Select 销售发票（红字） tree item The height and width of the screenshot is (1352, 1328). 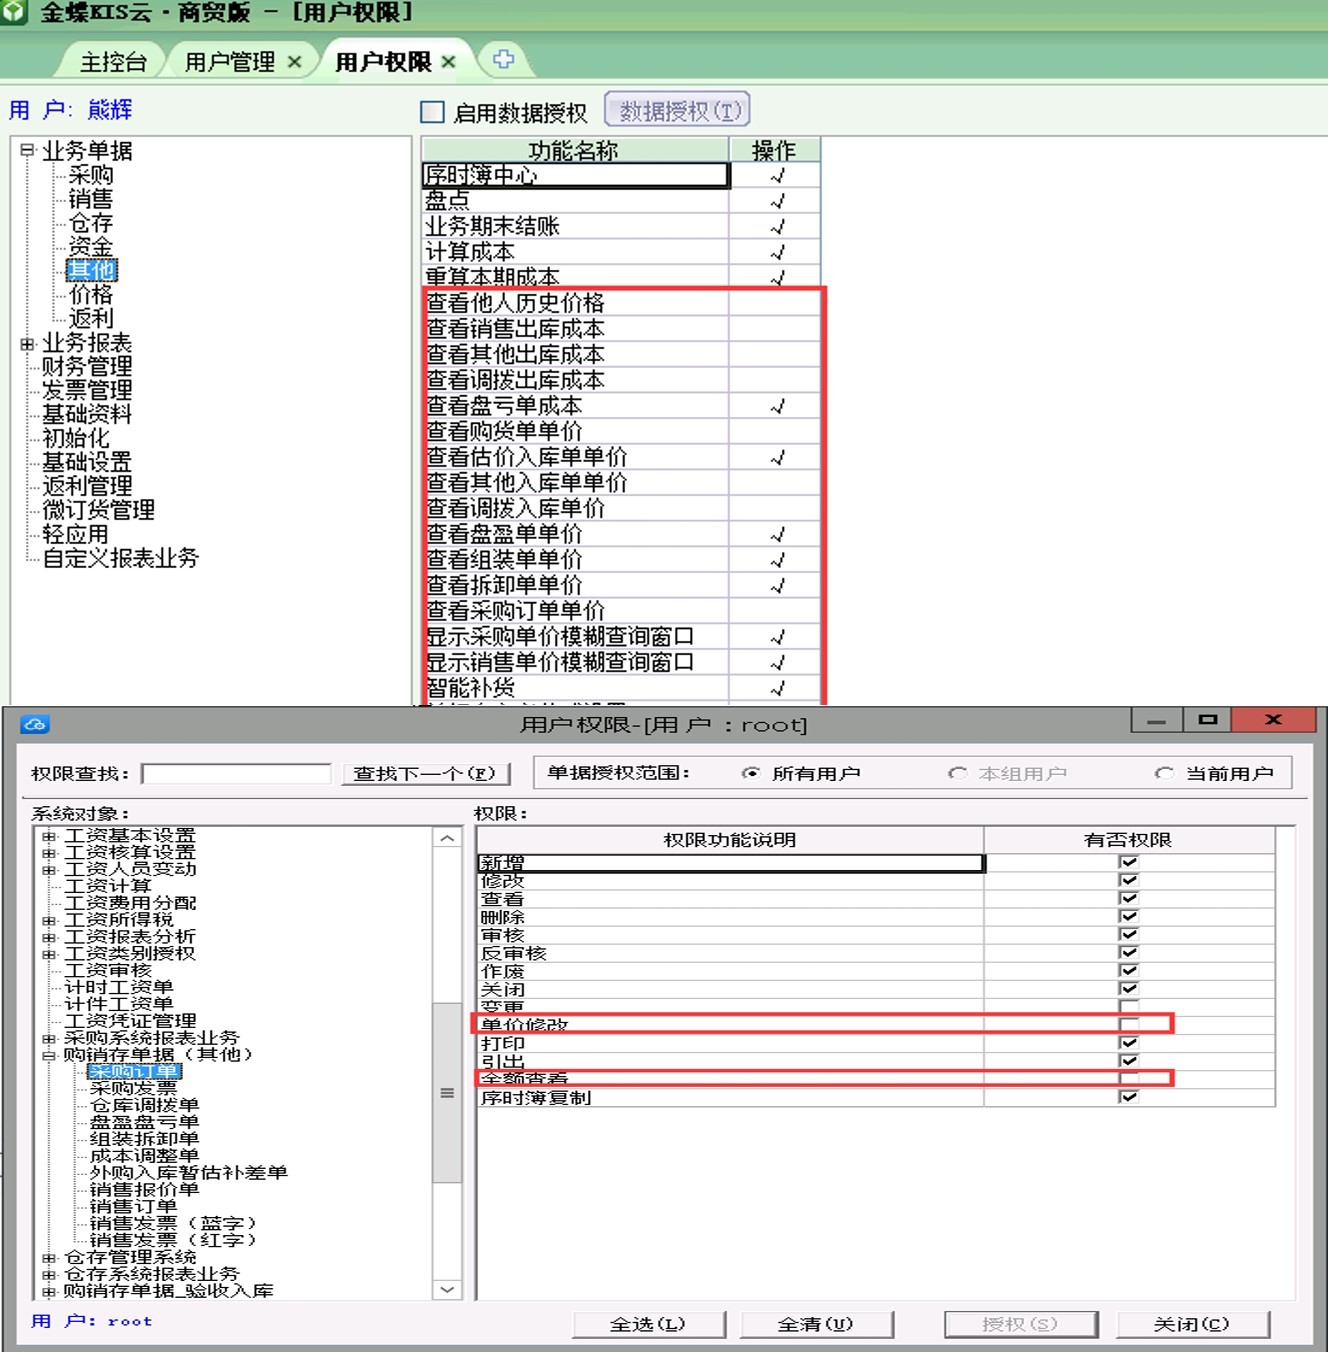174,1240
